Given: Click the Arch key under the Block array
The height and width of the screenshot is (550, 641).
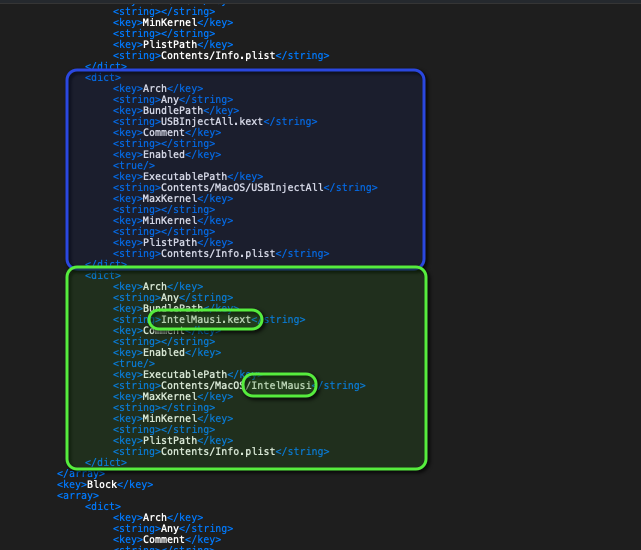Looking at the screenshot, I should [x=158, y=517].
